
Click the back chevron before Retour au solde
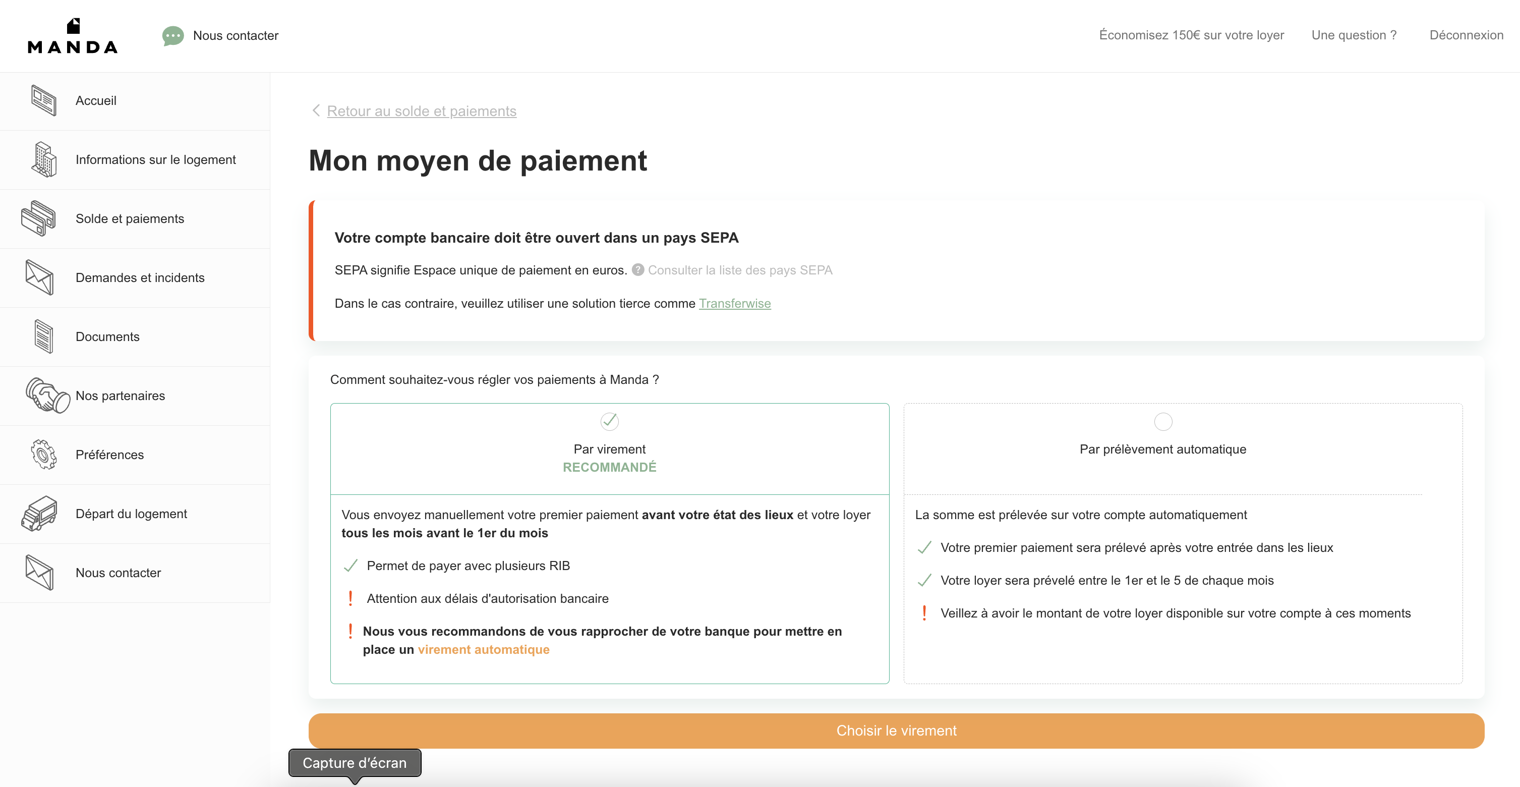(316, 111)
